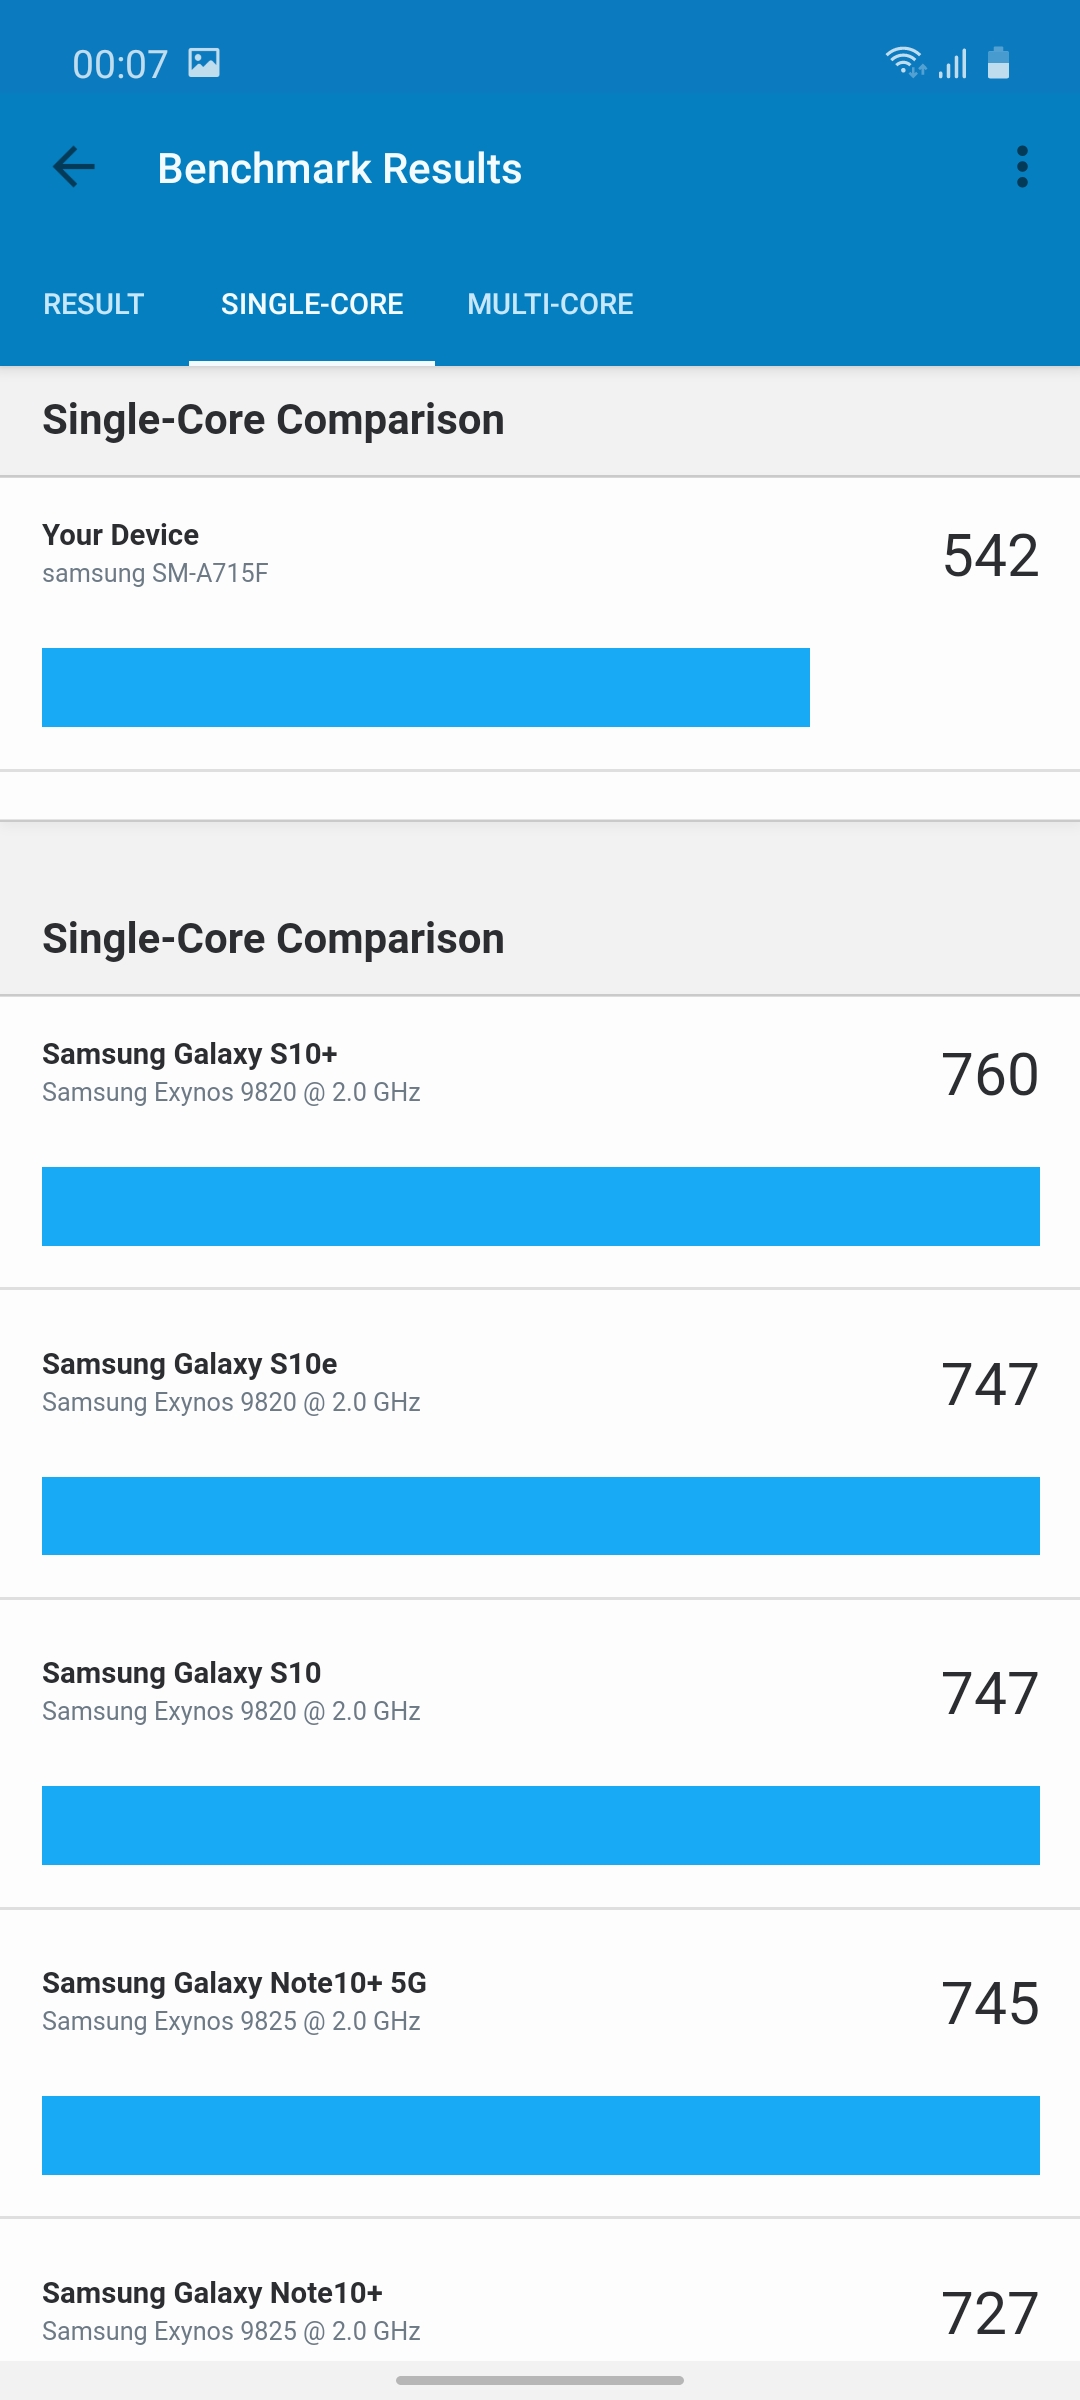Tap the home gesture bar at bottom
This screenshot has width=1080, height=2400.
540,2380
